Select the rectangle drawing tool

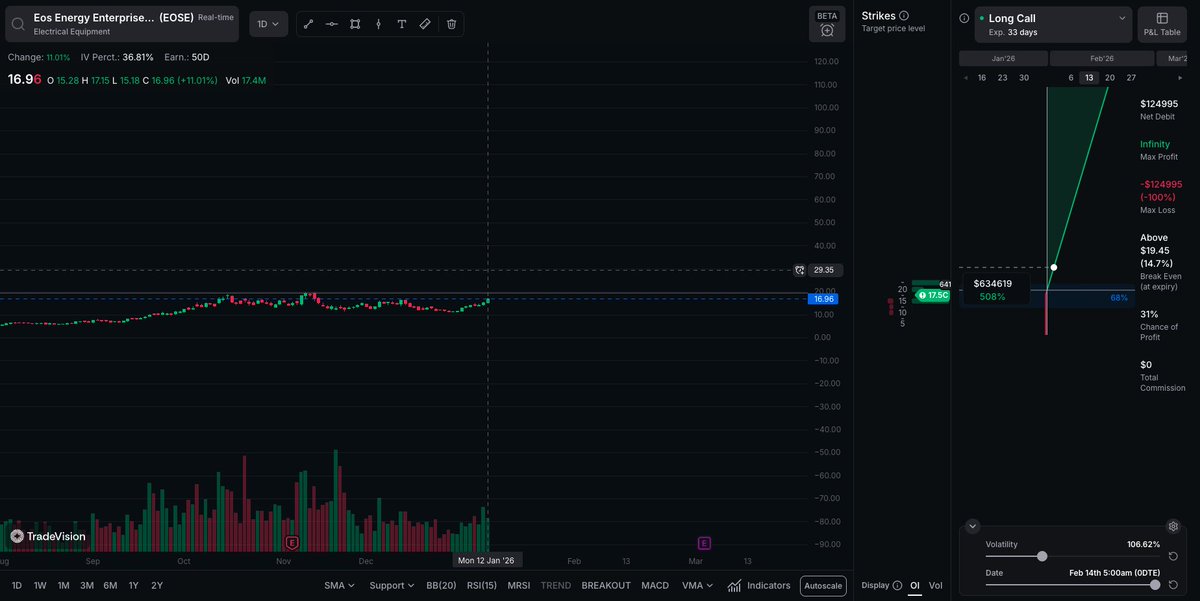[355, 24]
